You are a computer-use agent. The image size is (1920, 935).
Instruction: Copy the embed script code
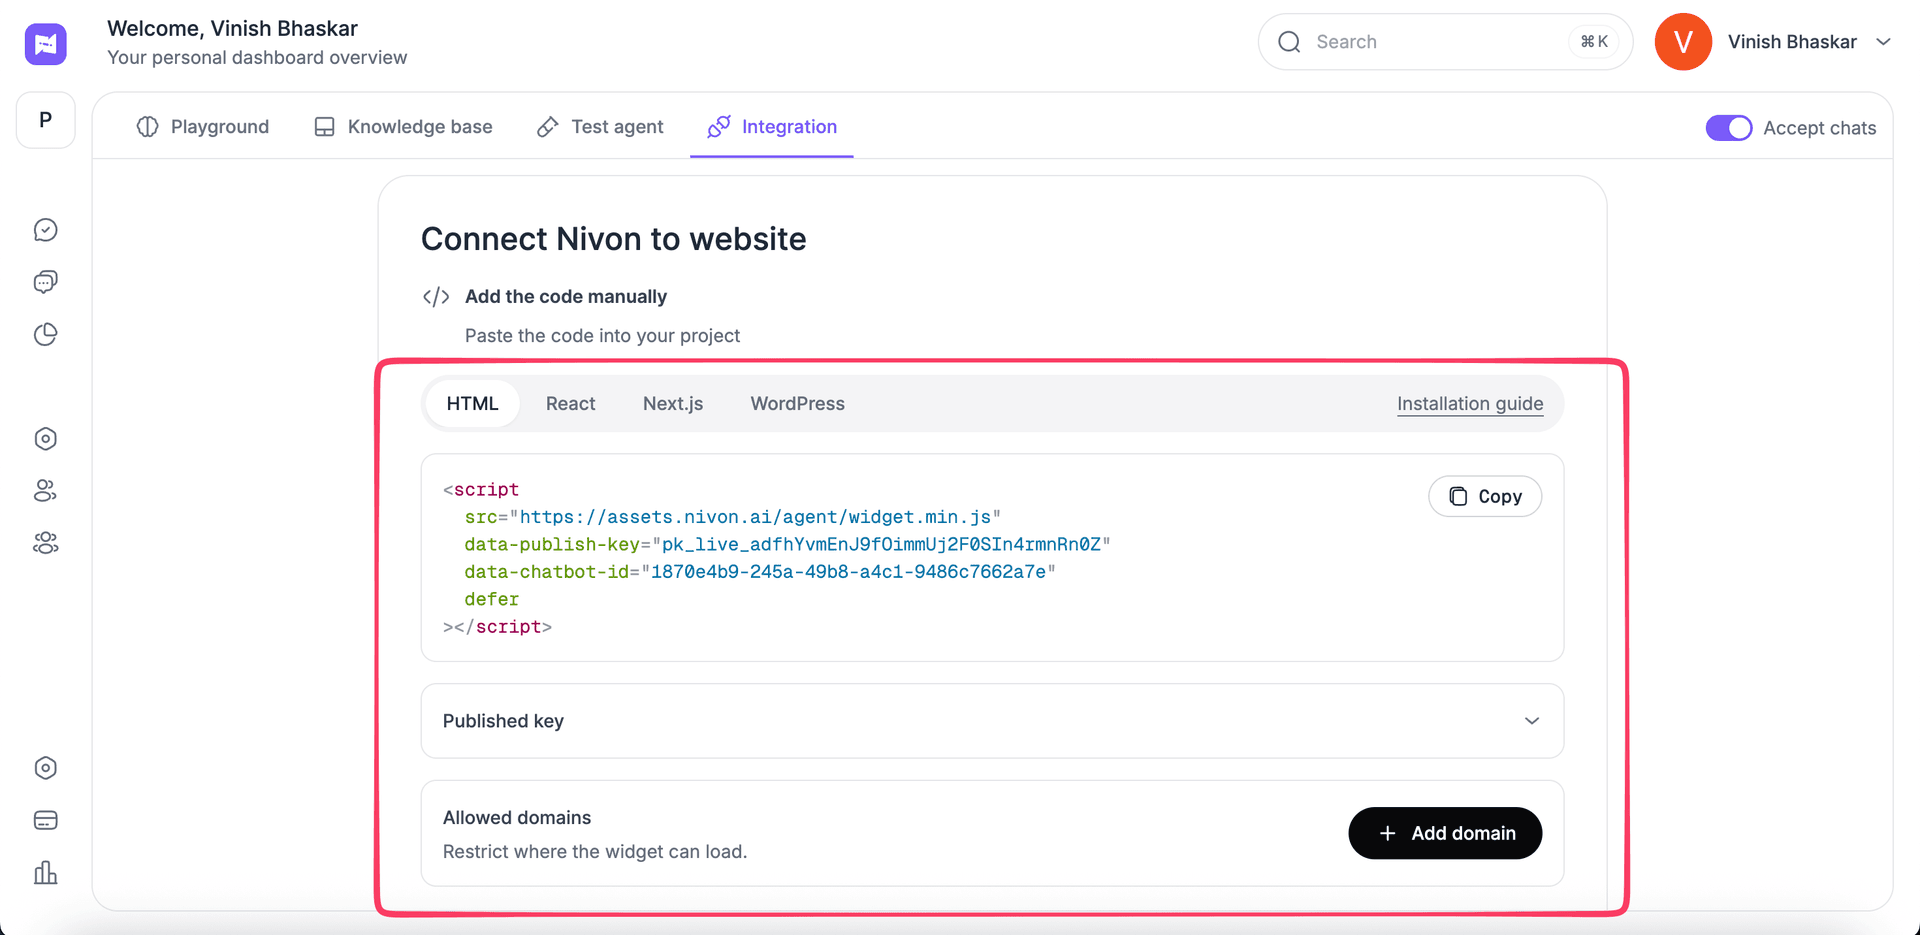tap(1485, 497)
